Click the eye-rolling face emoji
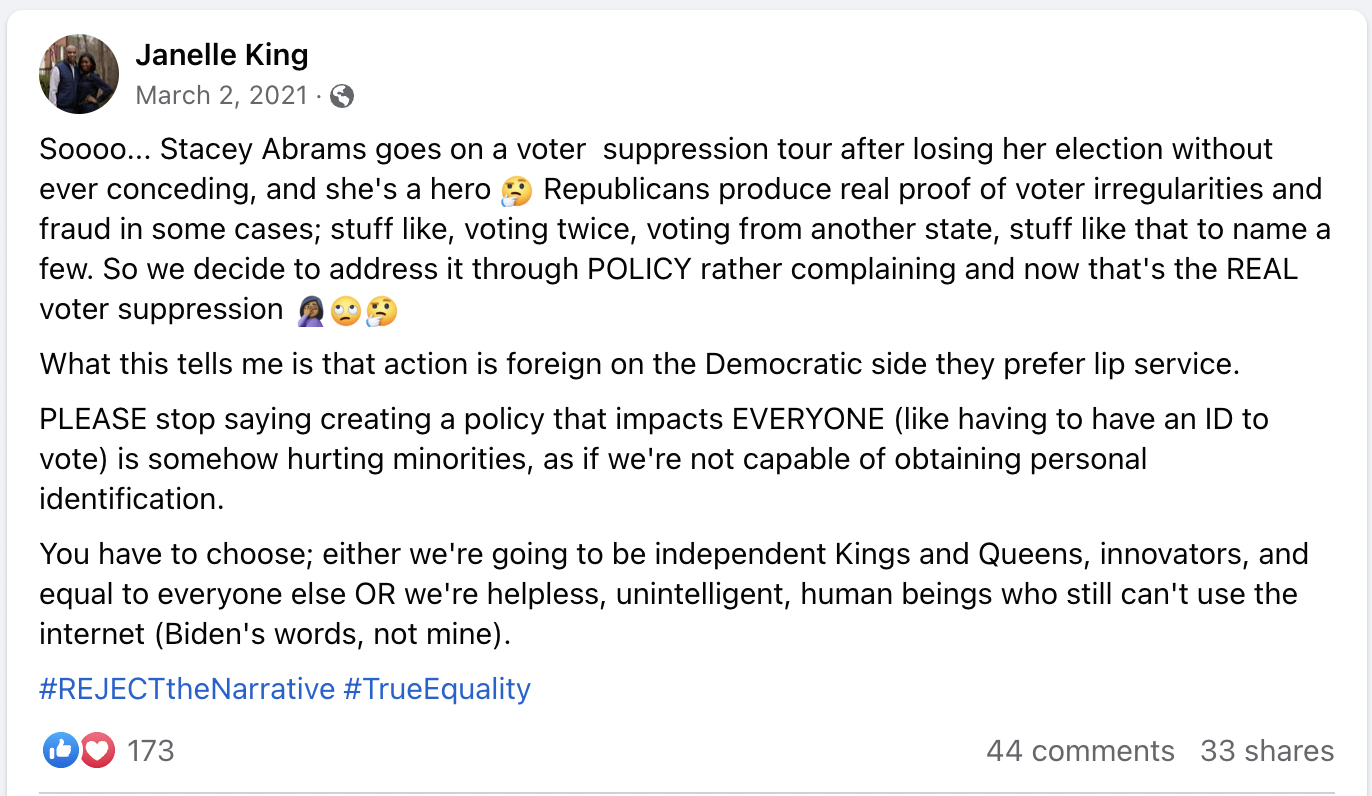Image resolution: width=1372 pixels, height=796 pixels. pyautogui.click(x=346, y=311)
